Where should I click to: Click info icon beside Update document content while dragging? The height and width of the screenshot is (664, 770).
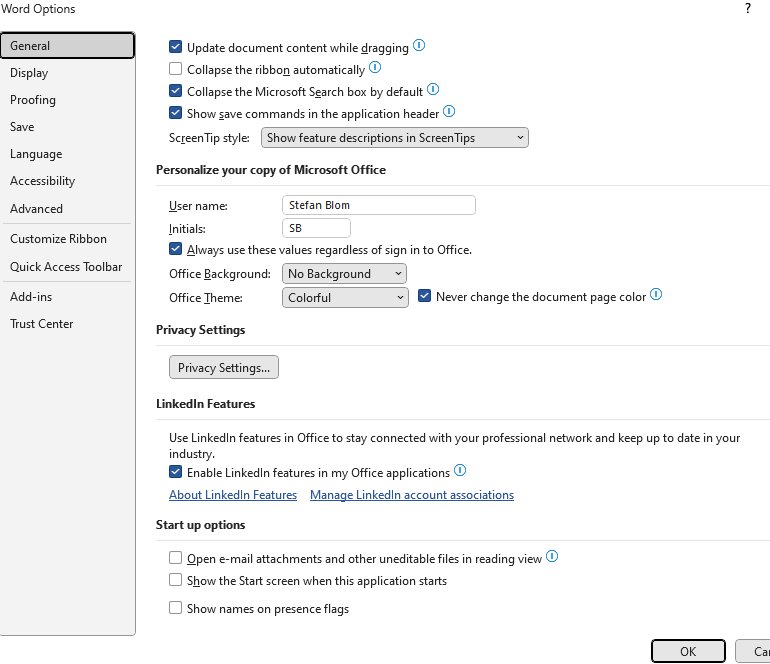[x=419, y=45]
